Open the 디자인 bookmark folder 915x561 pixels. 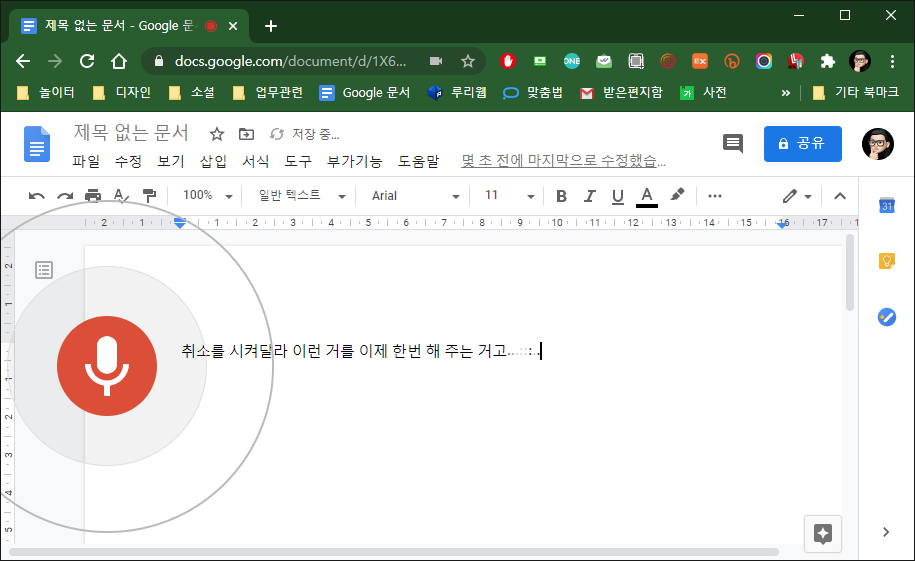(x=122, y=92)
